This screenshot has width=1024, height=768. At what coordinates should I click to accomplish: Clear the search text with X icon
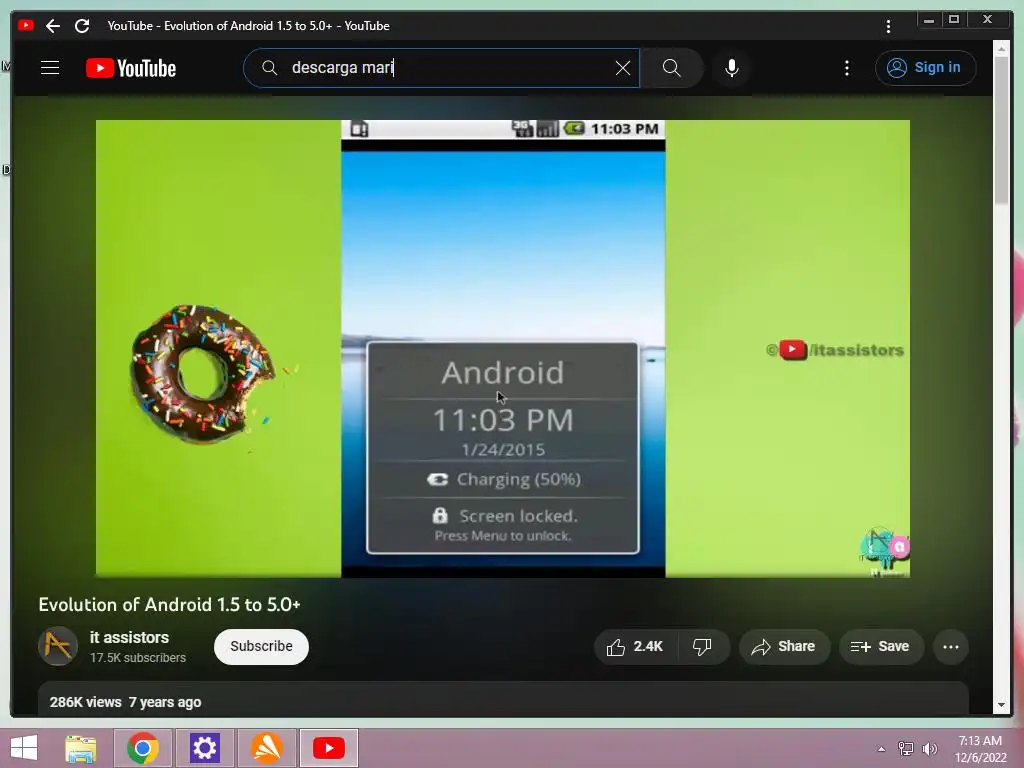(623, 68)
